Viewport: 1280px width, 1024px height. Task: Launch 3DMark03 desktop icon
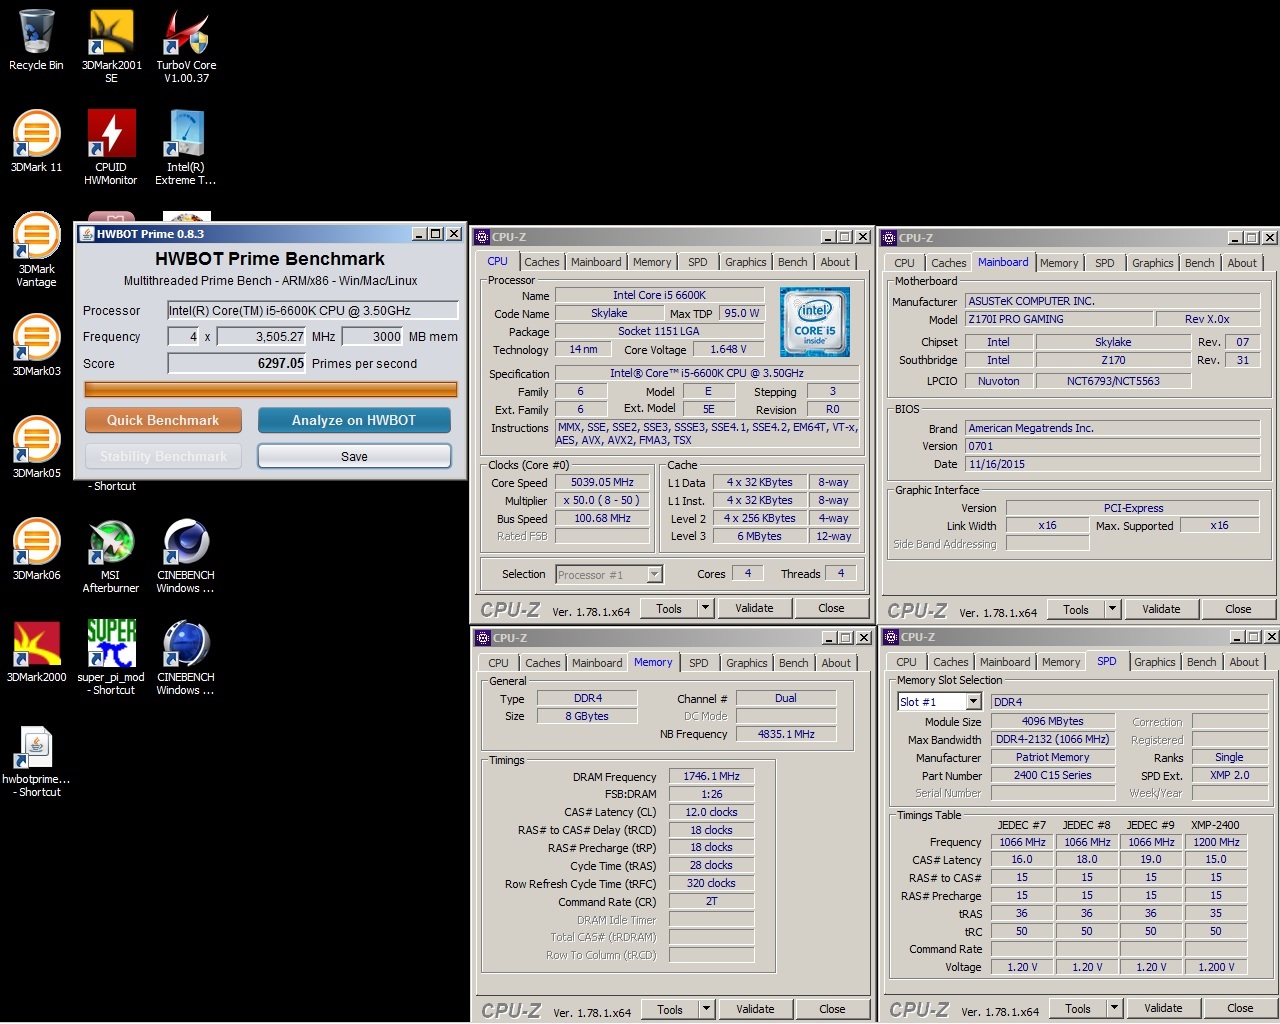(x=36, y=345)
